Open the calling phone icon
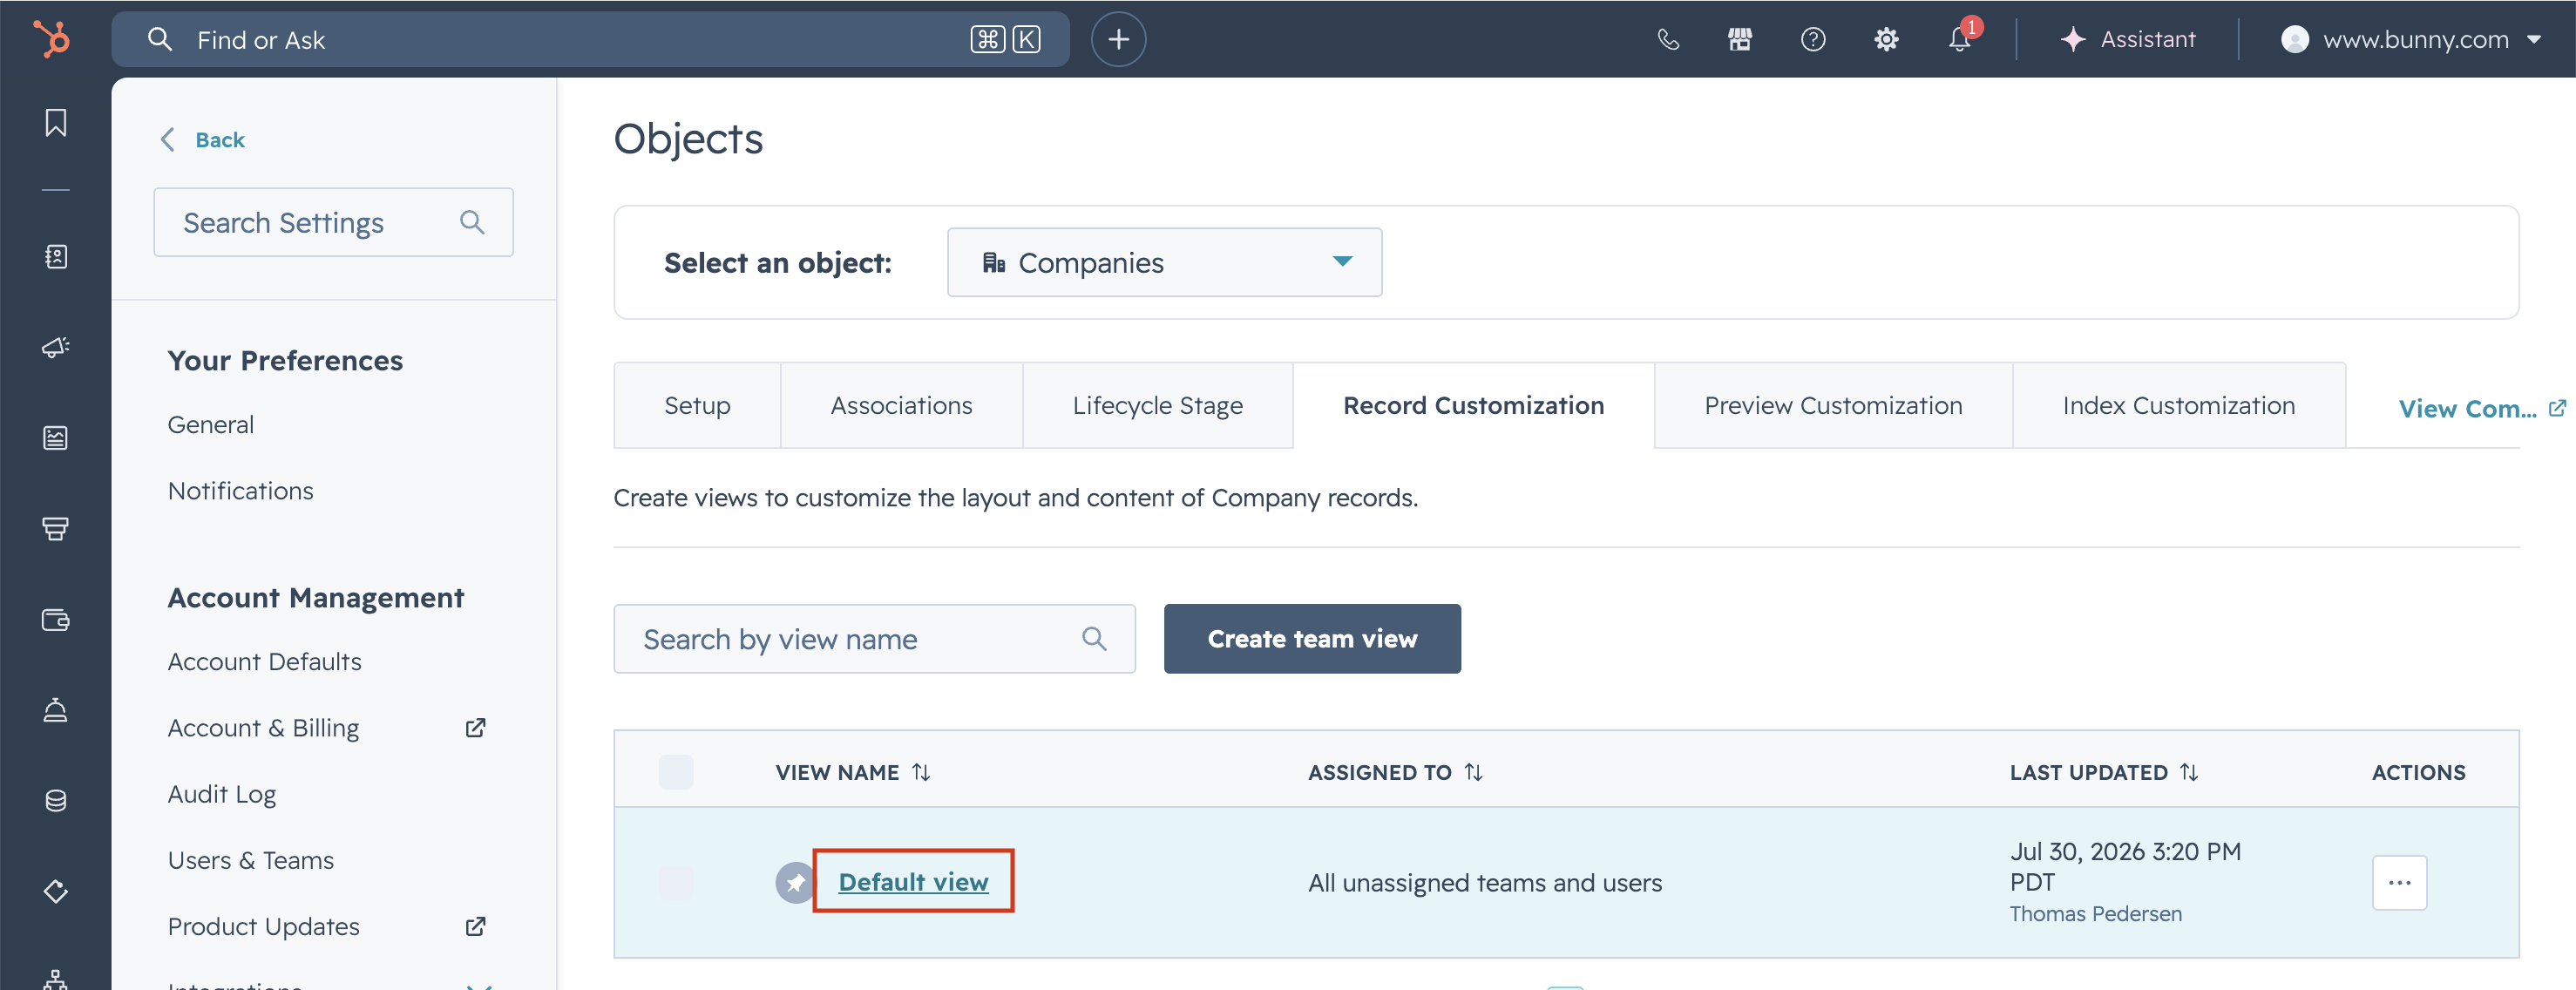Image resolution: width=2576 pixels, height=990 pixels. click(x=1667, y=39)
